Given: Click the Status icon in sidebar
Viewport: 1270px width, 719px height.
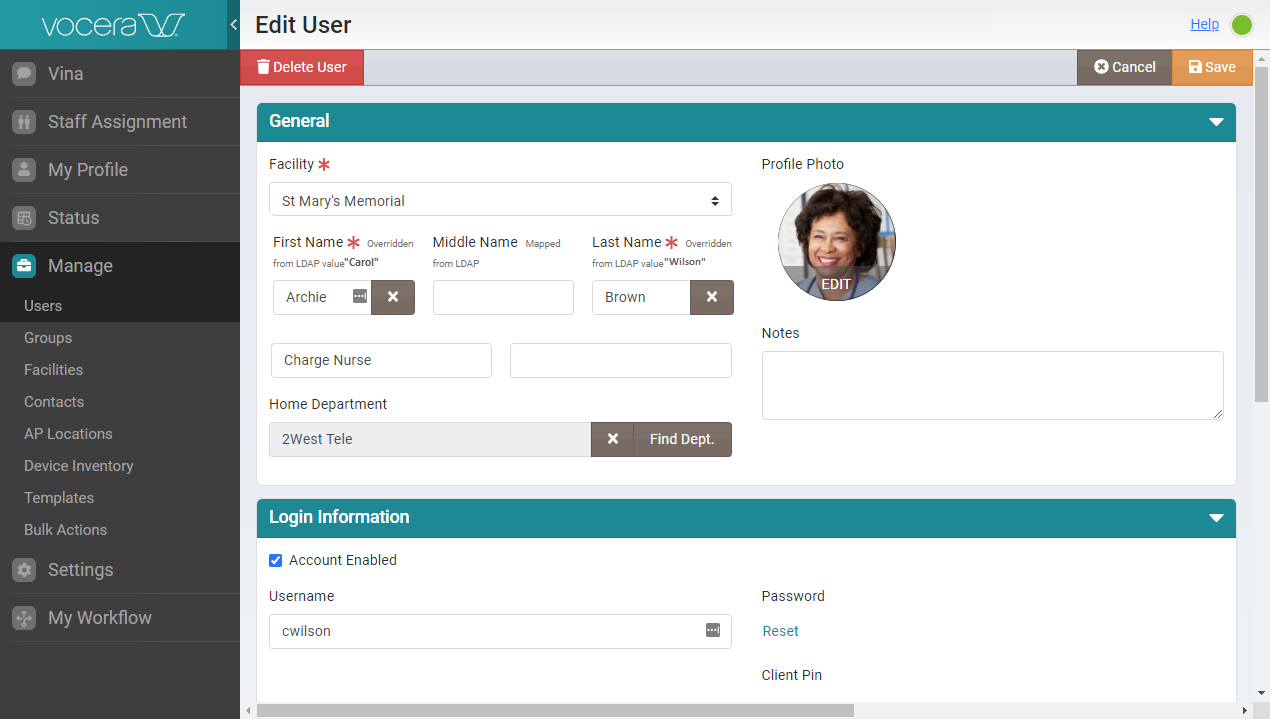Looking at the screenshot, I should (24, 218).
